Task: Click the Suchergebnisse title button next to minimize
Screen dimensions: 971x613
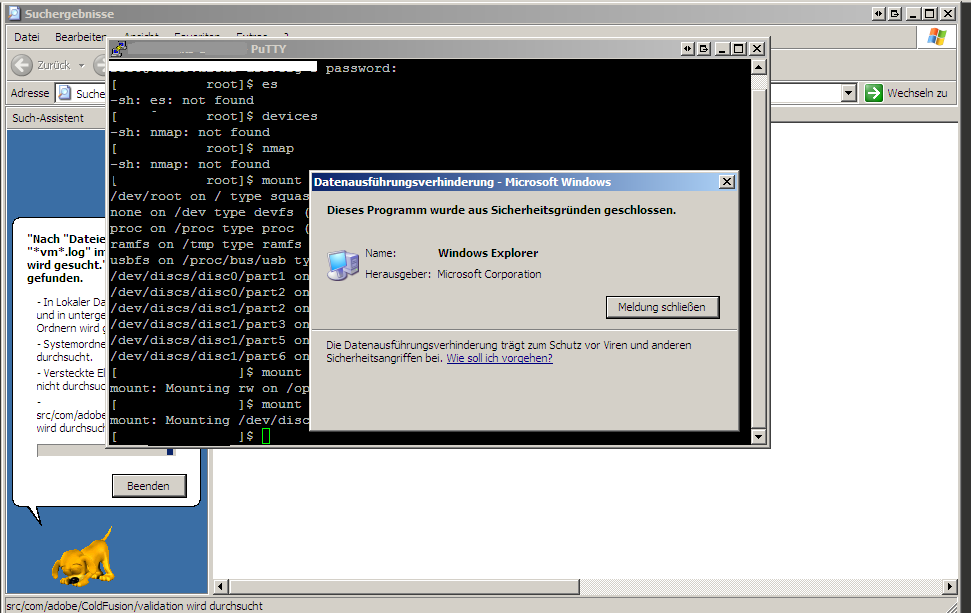Action: pyautogui.click(x=895, y=13)
